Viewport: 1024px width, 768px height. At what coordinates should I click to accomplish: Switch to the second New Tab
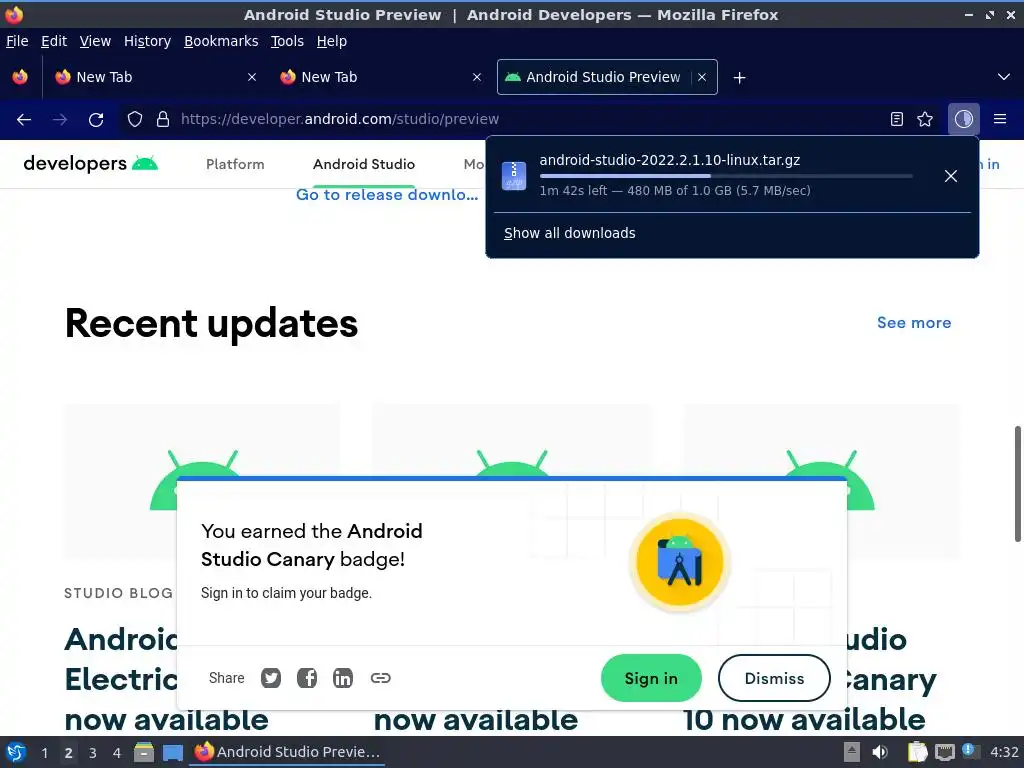coord(381,77)
